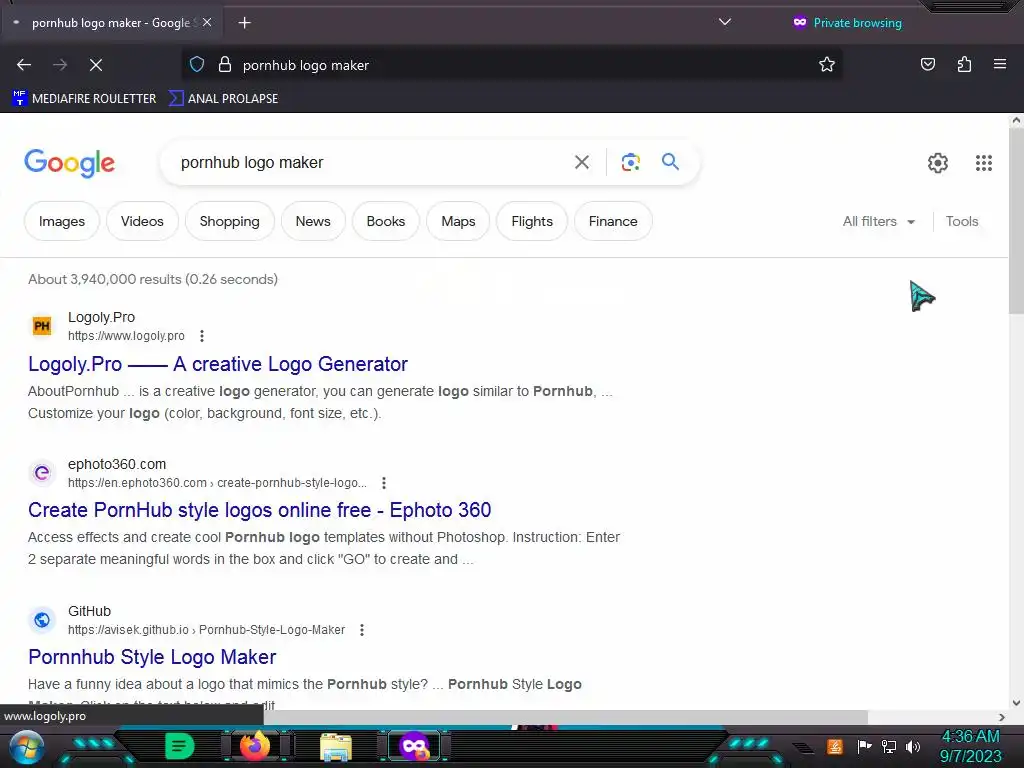Open the GitHub Style Logo Maker result
This screenshot has height=768, width=1024.
pos(152,657)
